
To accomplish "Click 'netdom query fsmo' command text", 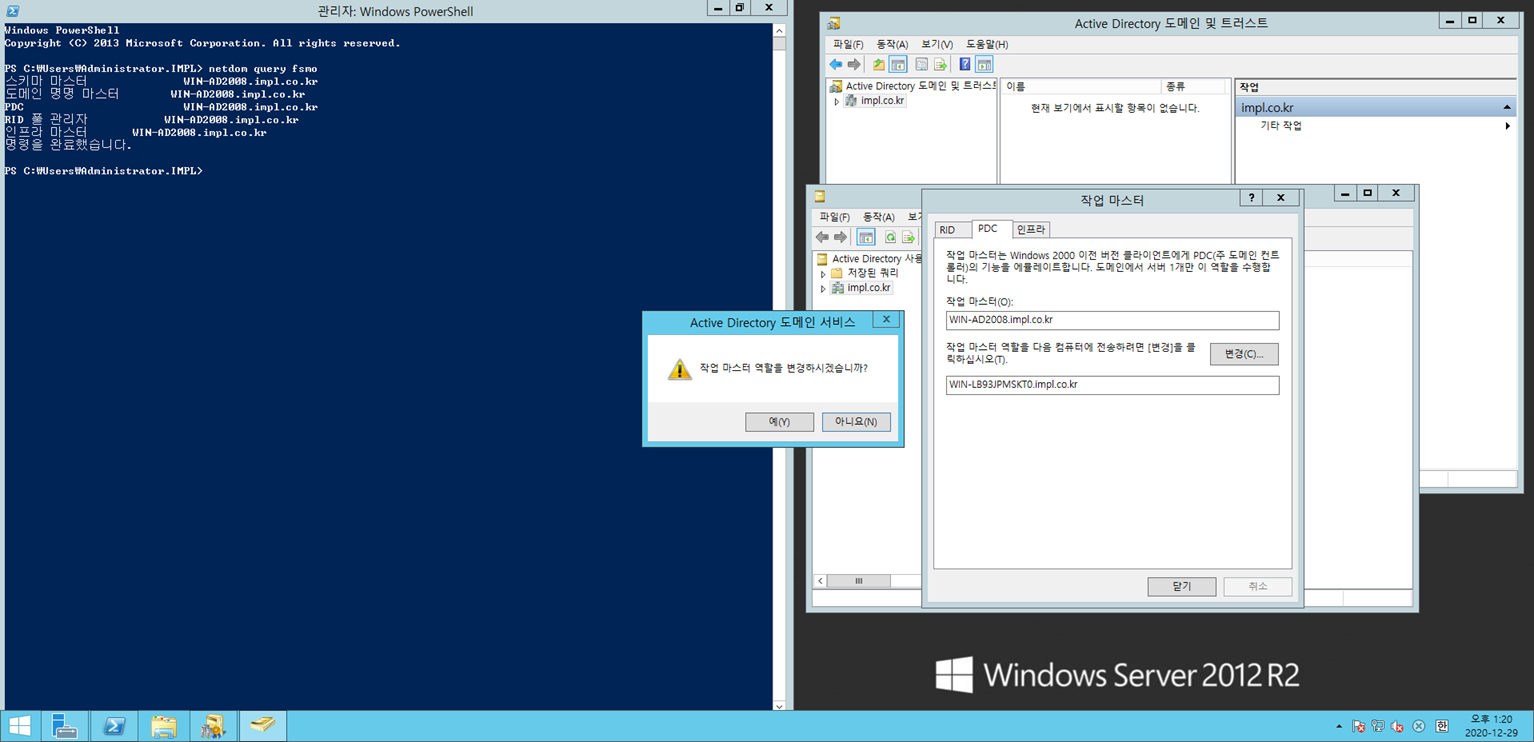I will pos(262,69).
